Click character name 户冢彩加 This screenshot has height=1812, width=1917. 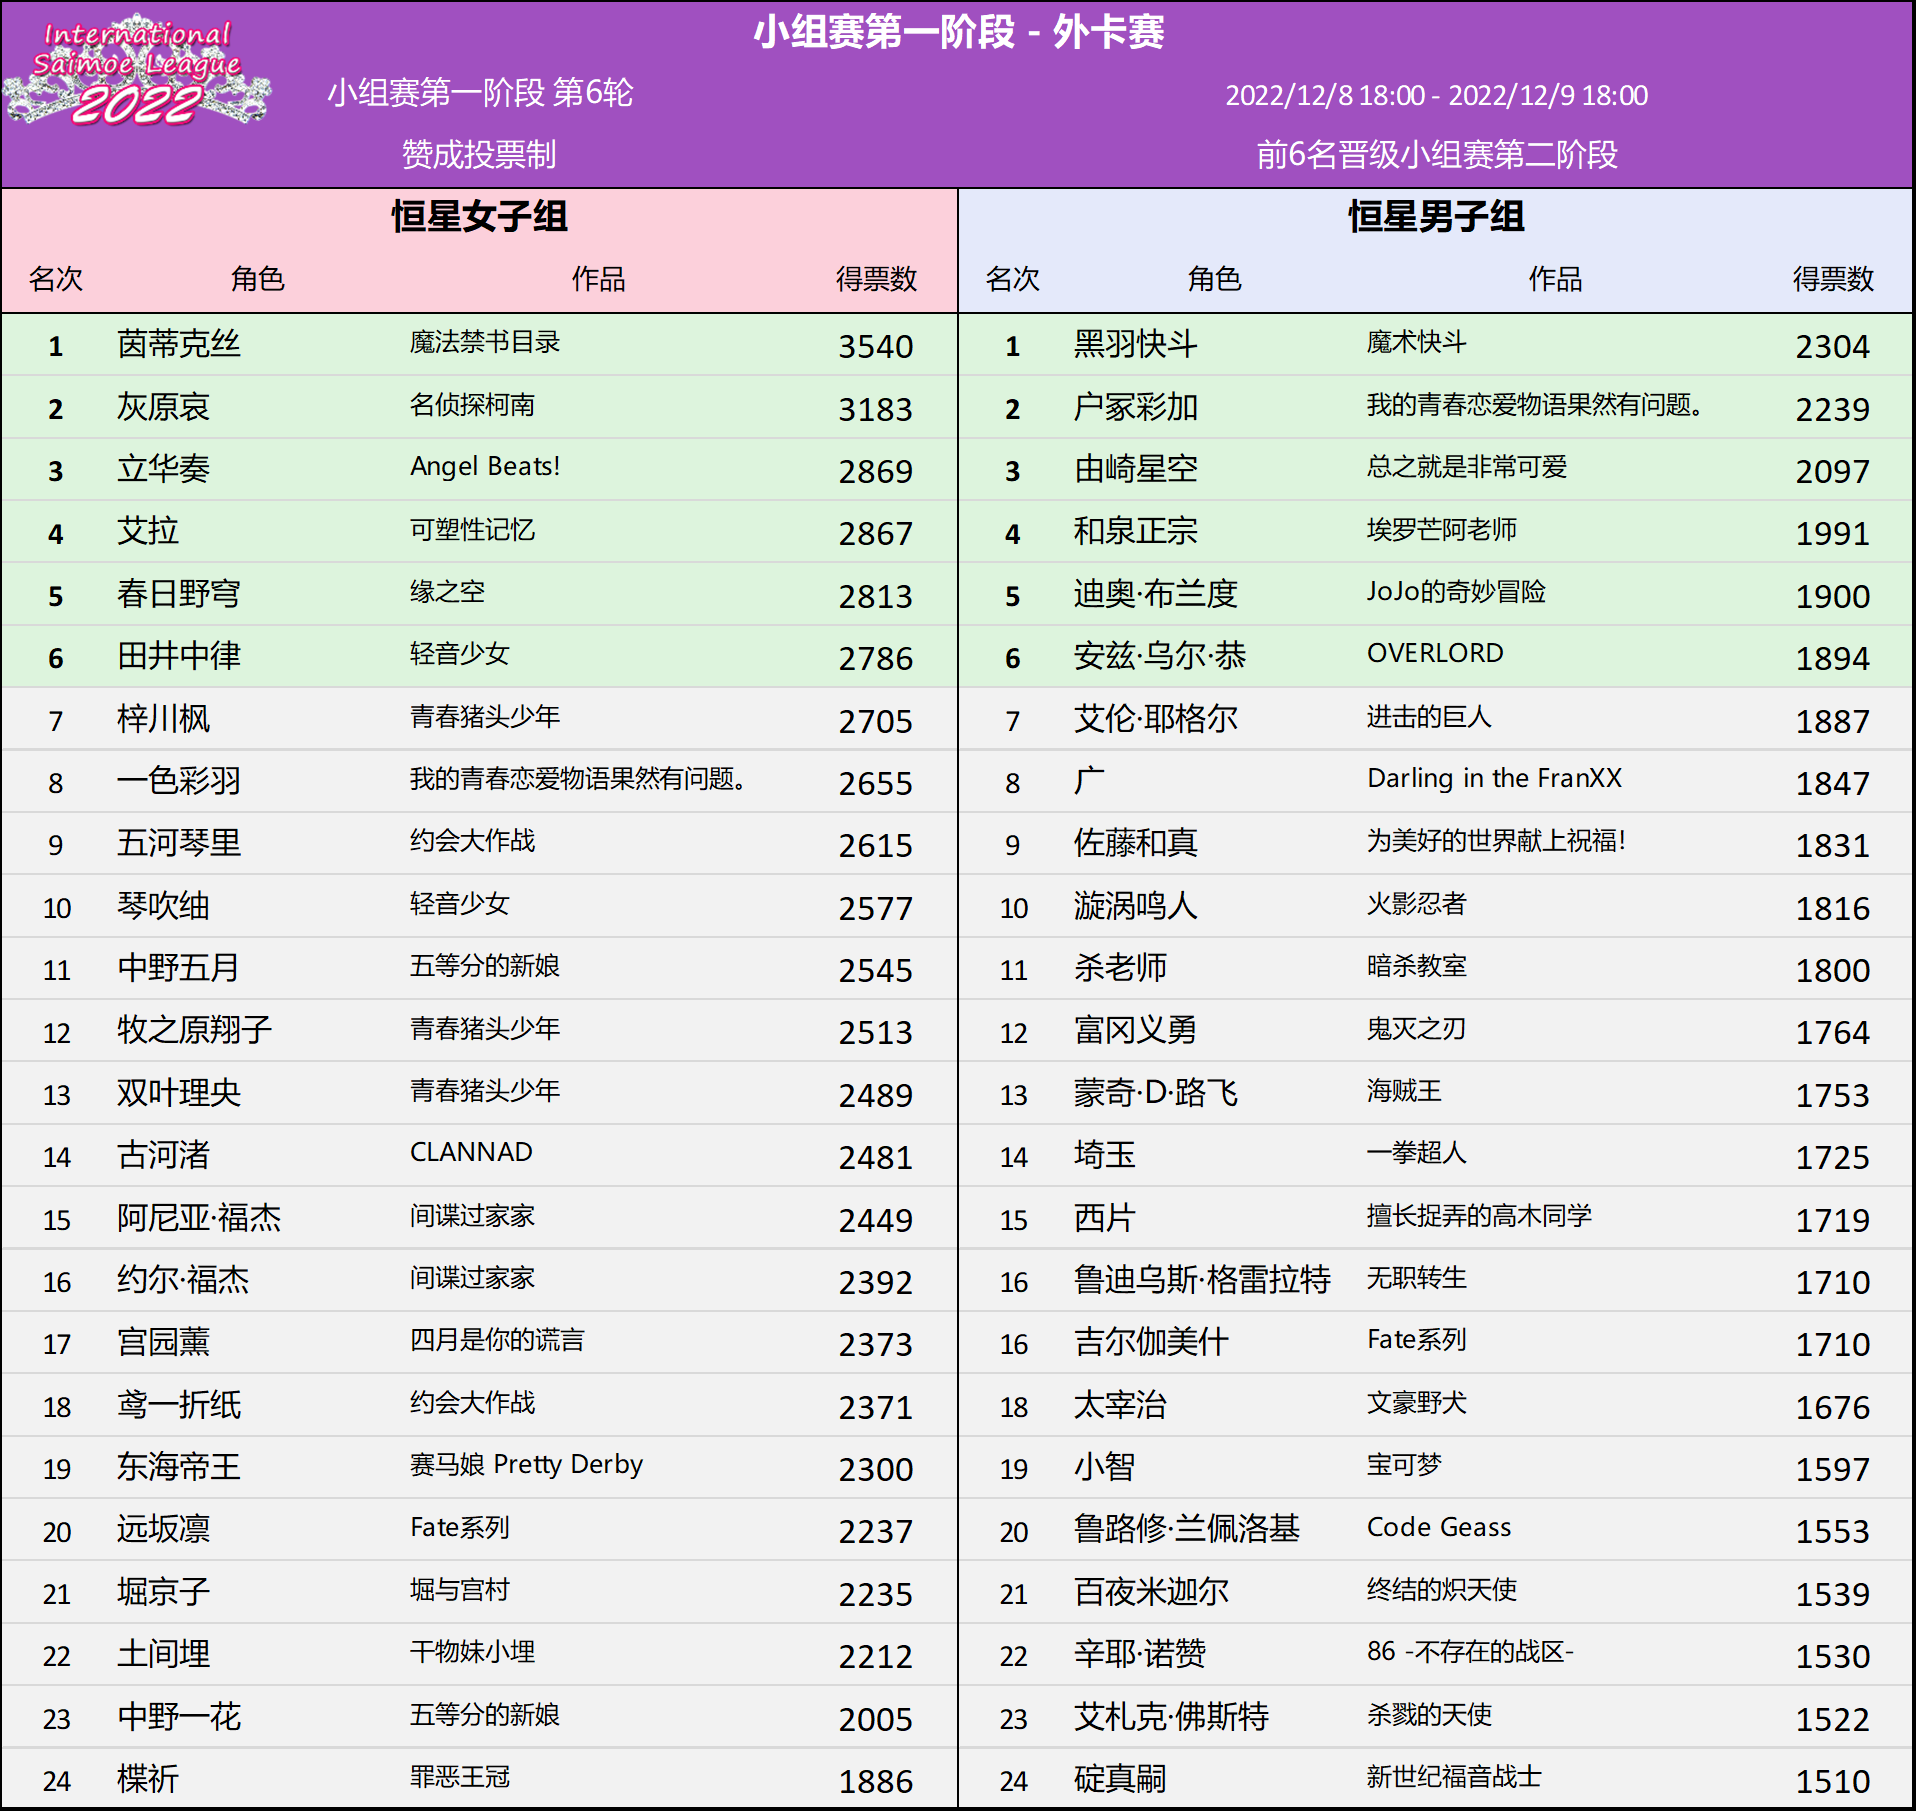pyautogui.click(x=1136, y=408)
